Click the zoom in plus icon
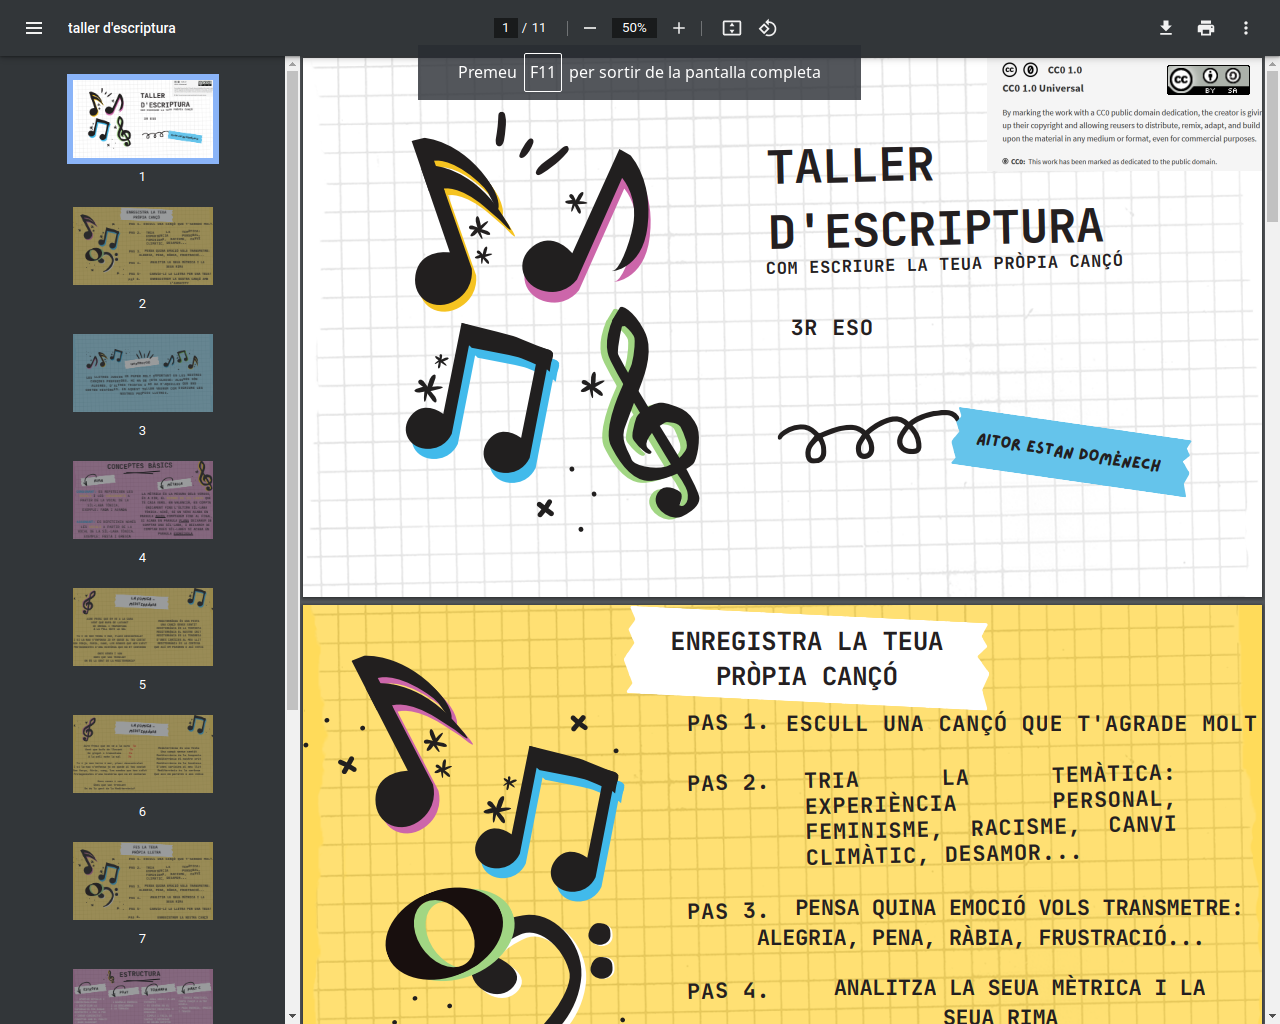This screenshot has height=1024, width=1280. click(x=679, y=28)
